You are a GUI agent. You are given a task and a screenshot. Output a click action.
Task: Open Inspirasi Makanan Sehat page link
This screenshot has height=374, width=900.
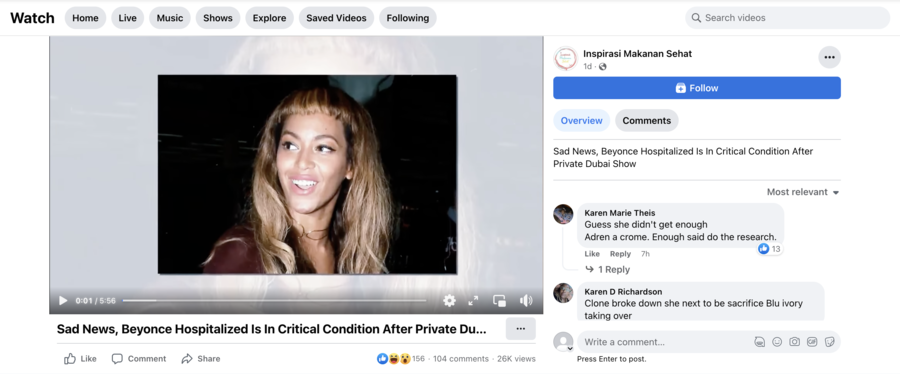coord(638,54)
